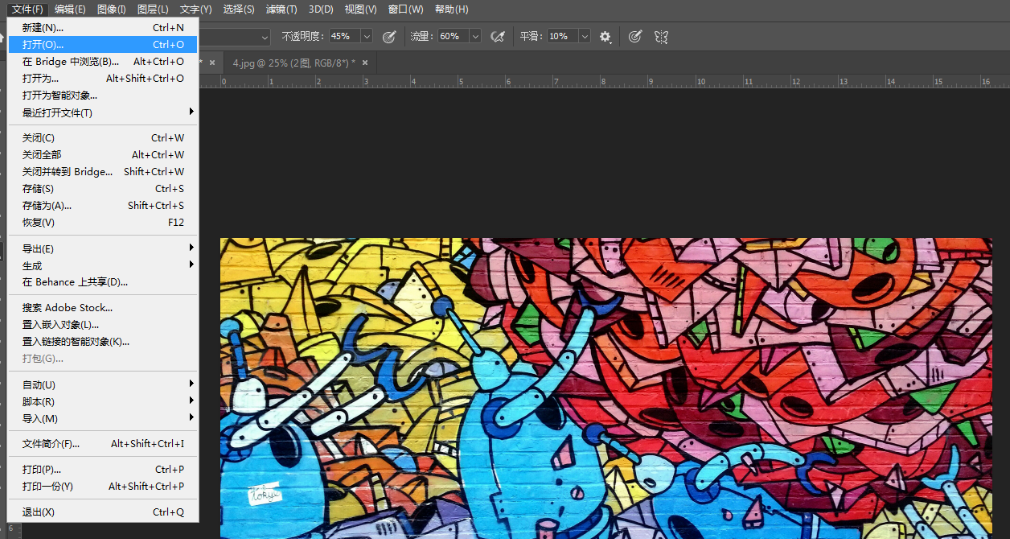Viewport: 1010px width, 539px height.
Task: Enable airbrush build-up icon
Action: (x=497, y=37)
